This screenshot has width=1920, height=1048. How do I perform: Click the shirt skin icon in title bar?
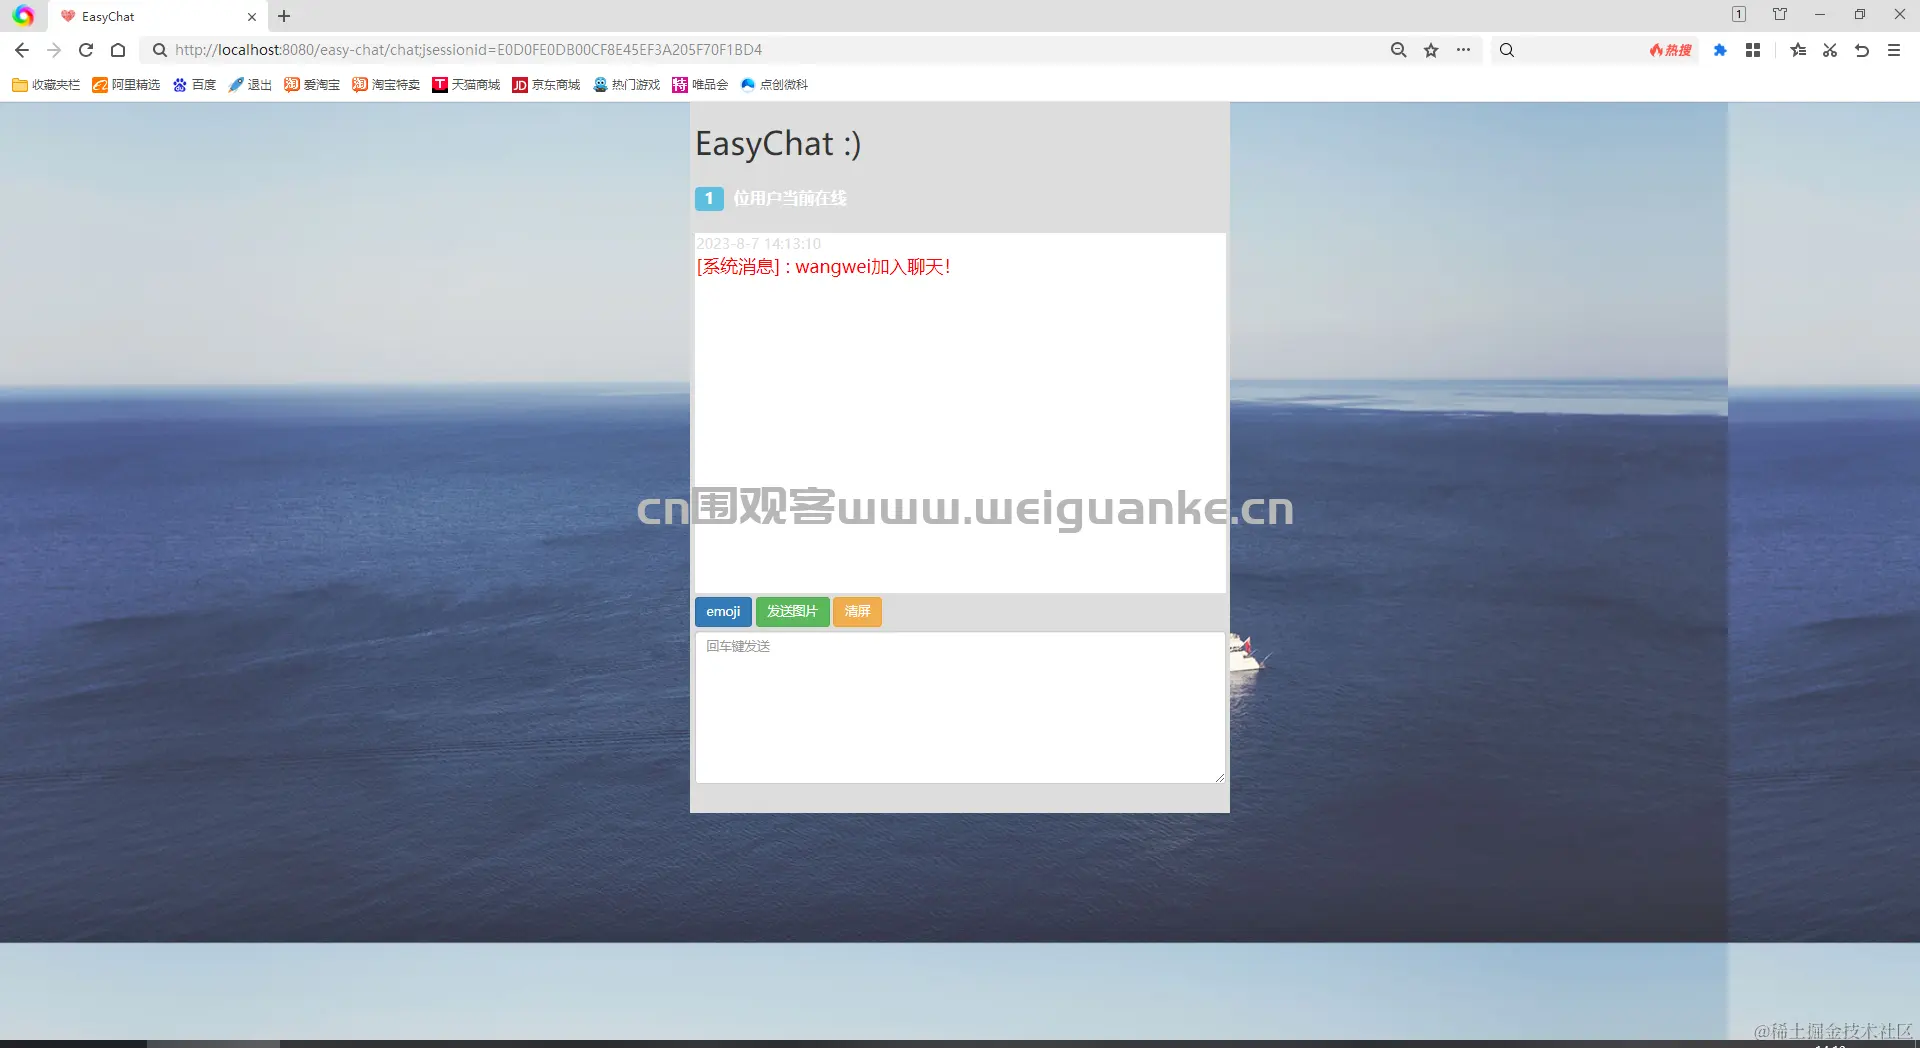(x=1780, y=14)
